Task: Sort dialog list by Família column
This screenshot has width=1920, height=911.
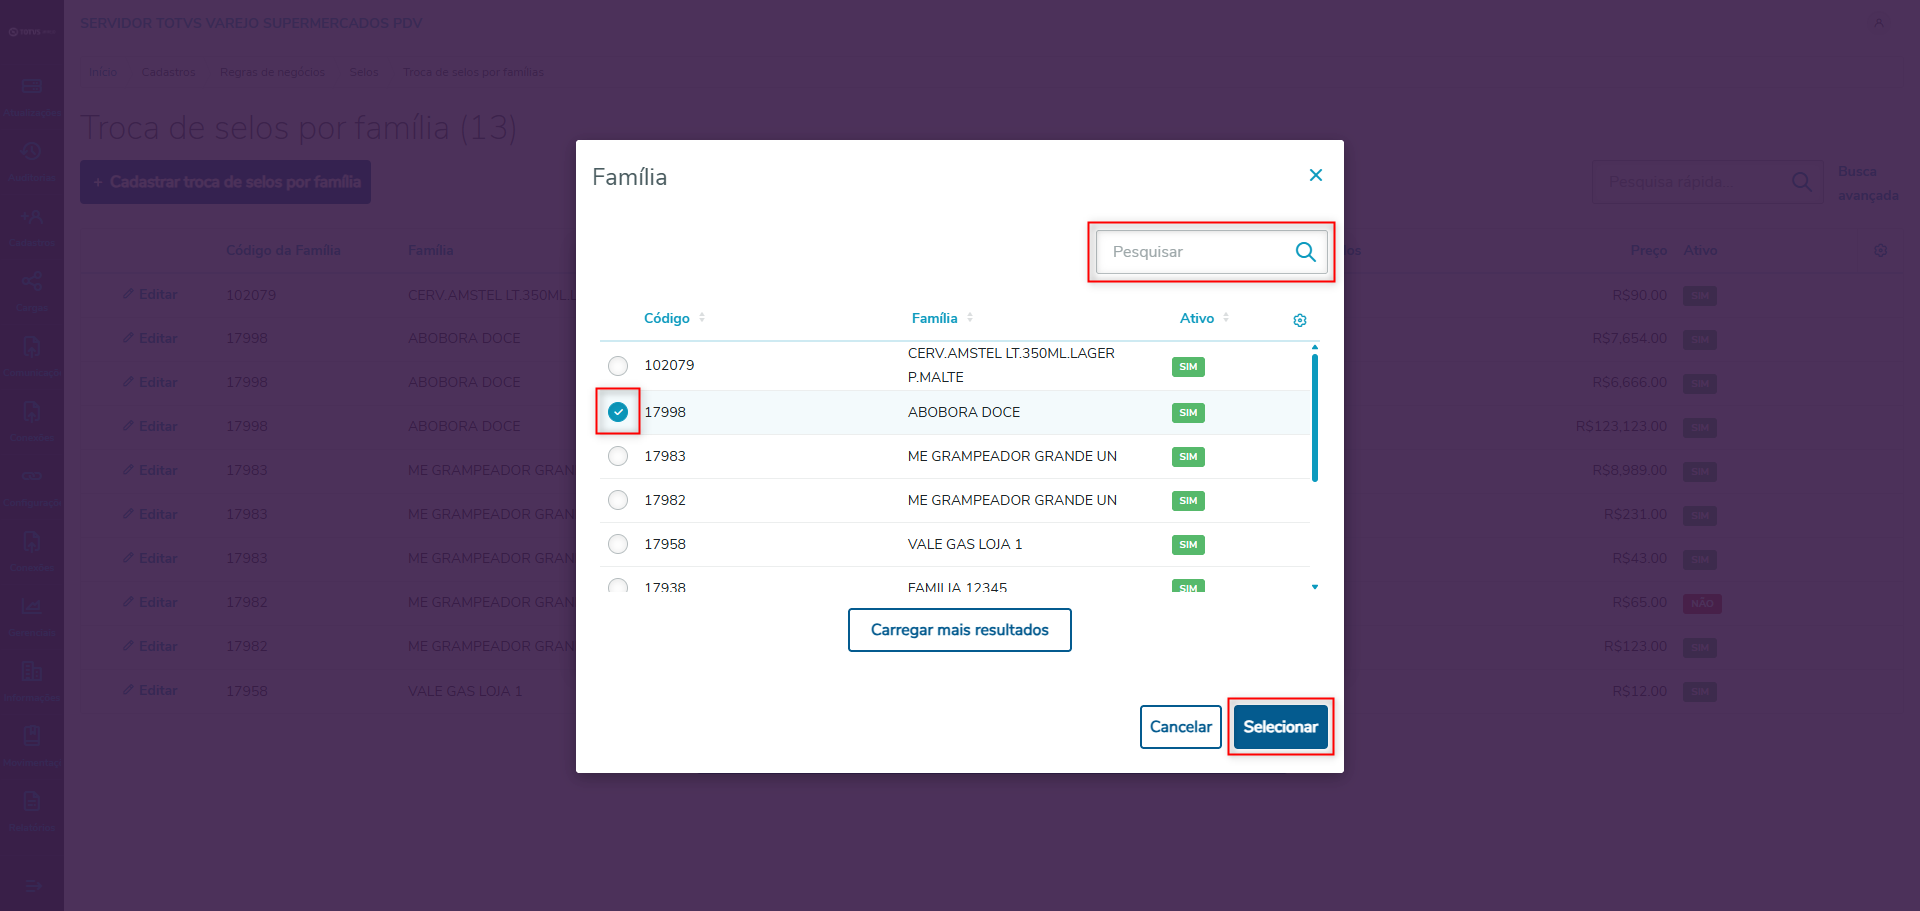Action: point(942,318)
